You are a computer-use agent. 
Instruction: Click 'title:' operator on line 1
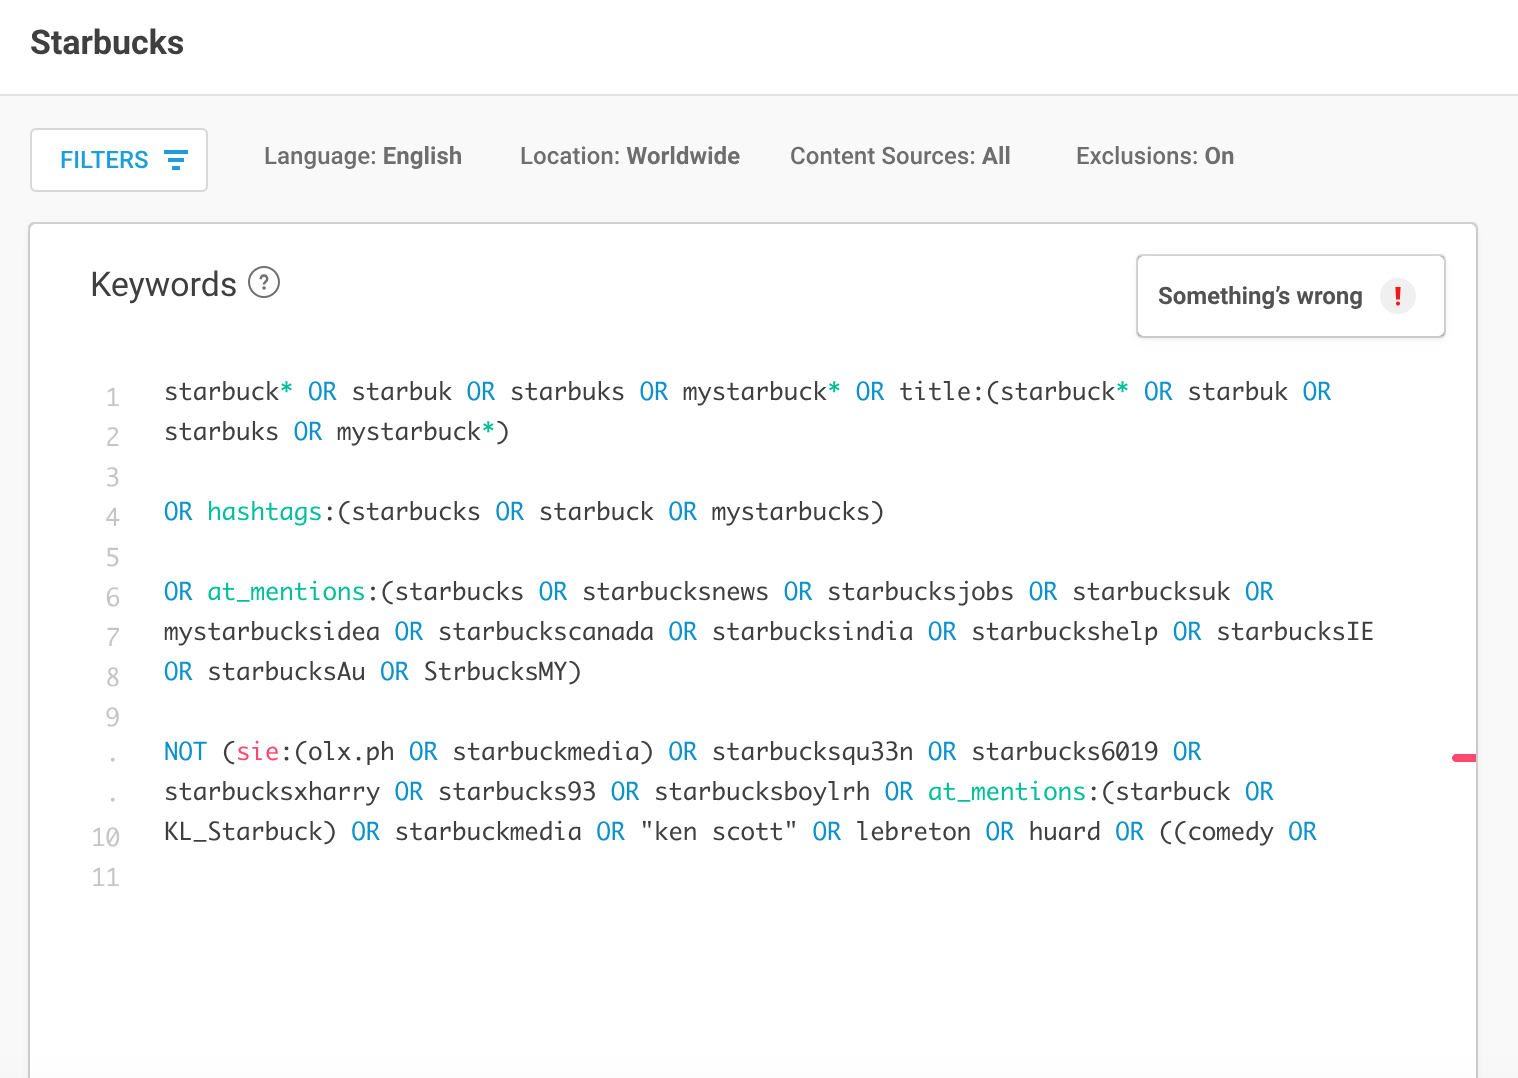coord(942,392)
